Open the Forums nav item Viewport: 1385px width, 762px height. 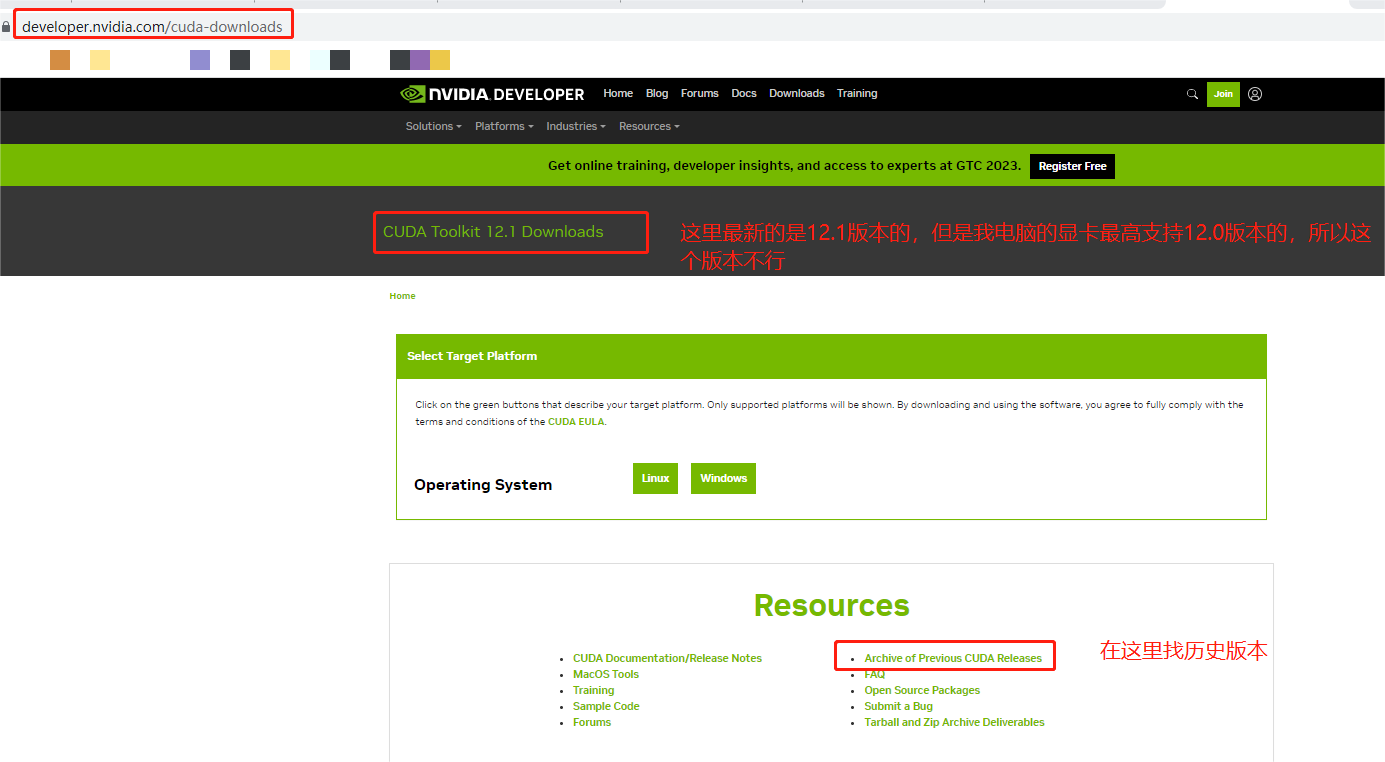click(x=700, y=93)
